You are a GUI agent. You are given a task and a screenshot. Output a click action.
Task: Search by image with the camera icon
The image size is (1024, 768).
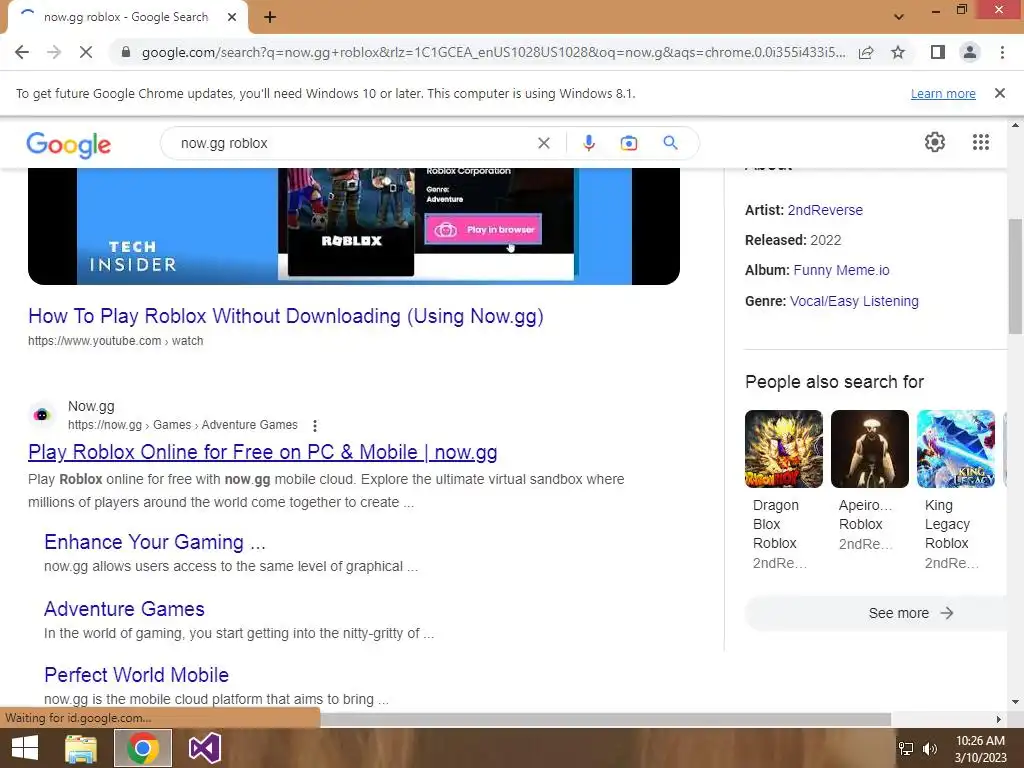pos(628,143)
